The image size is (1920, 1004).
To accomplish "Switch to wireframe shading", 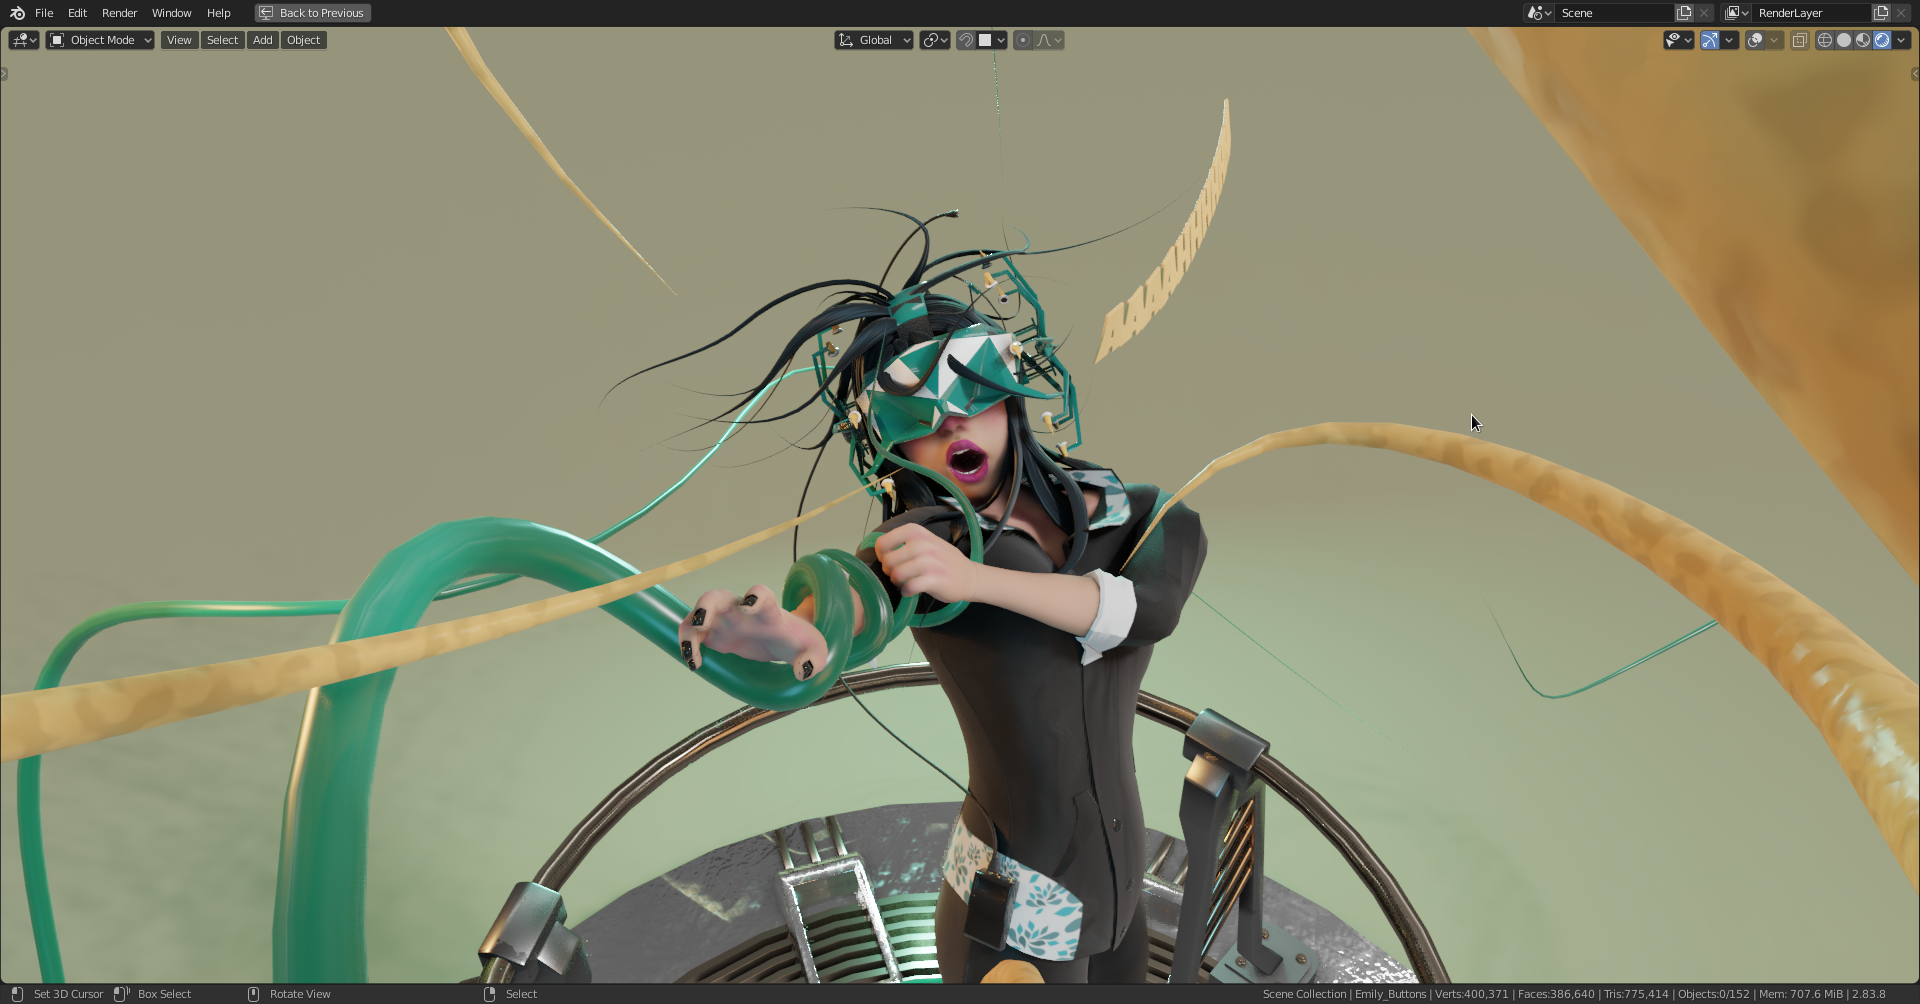I will tap(1825, 40).
